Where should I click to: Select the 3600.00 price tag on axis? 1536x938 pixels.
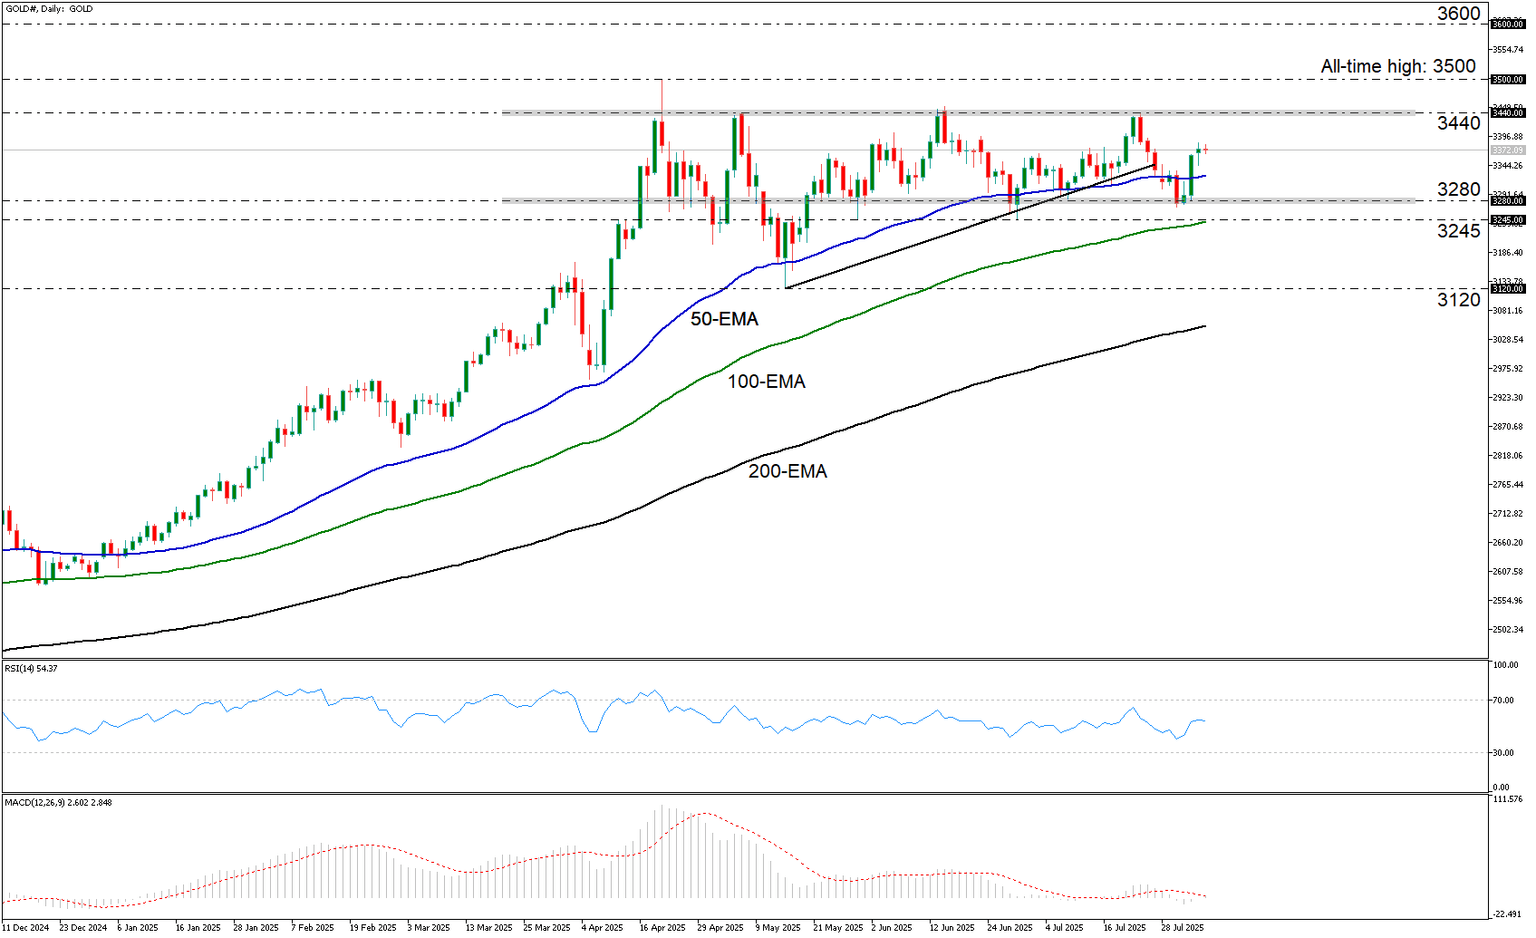point(1507,24)
